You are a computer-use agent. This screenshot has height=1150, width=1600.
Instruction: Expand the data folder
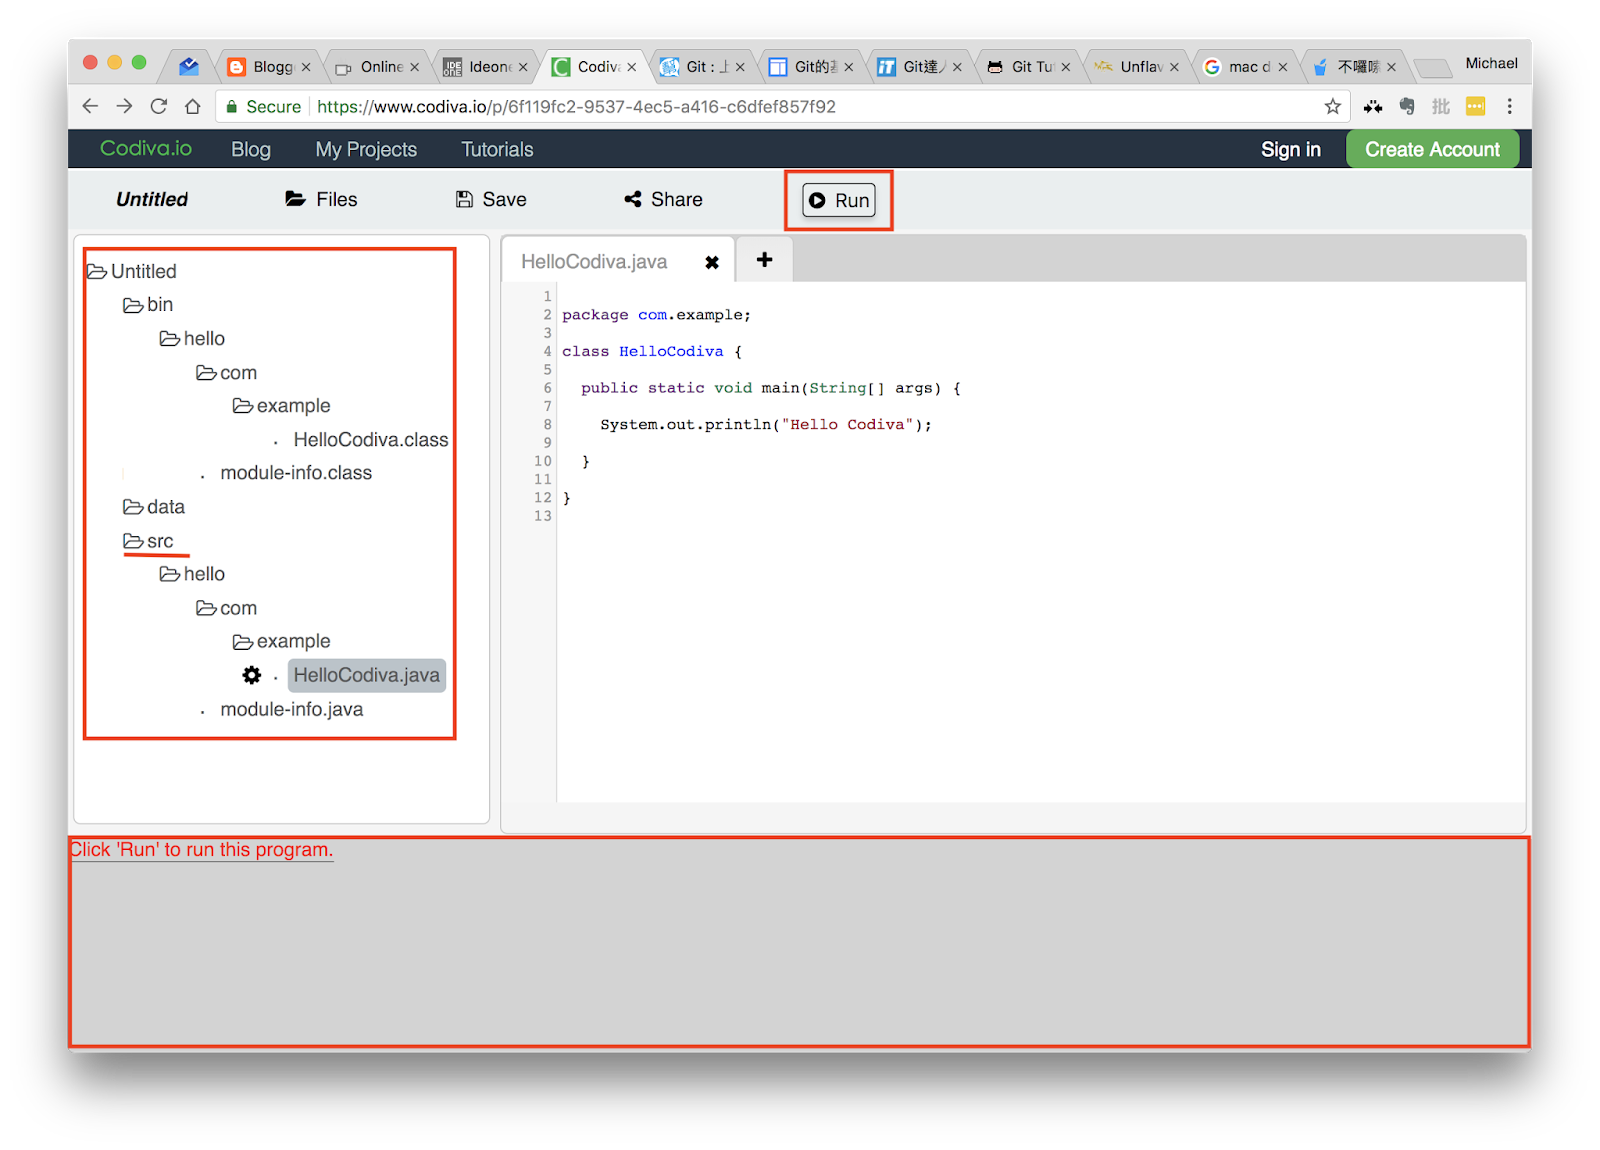pos(154,507)
